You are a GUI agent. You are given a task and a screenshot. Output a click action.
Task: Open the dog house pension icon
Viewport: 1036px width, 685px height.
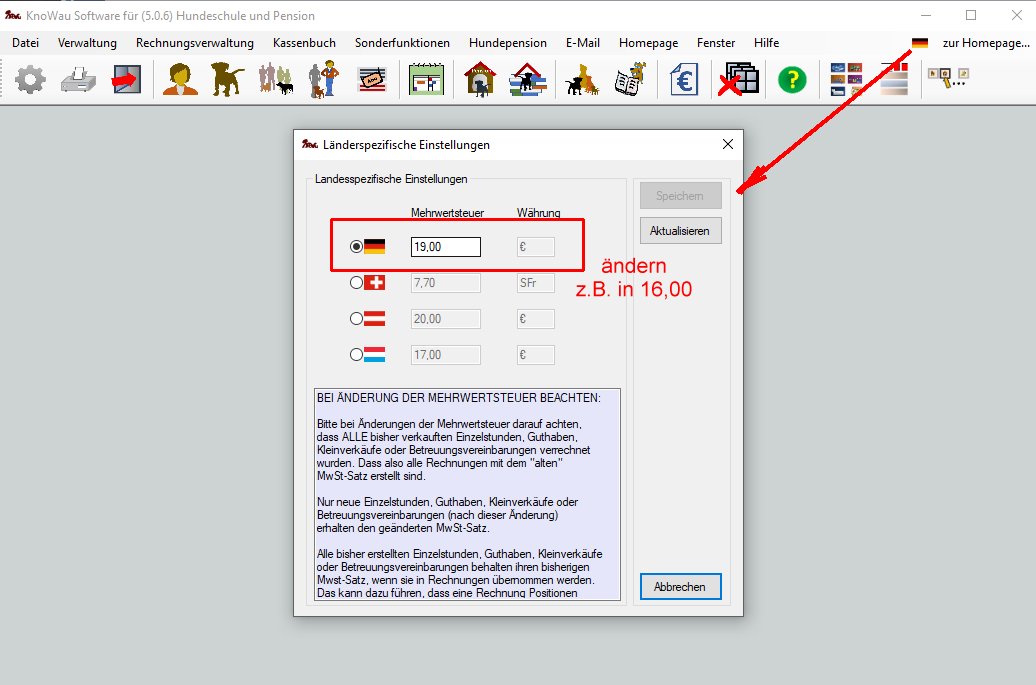[x=480, y=79]
